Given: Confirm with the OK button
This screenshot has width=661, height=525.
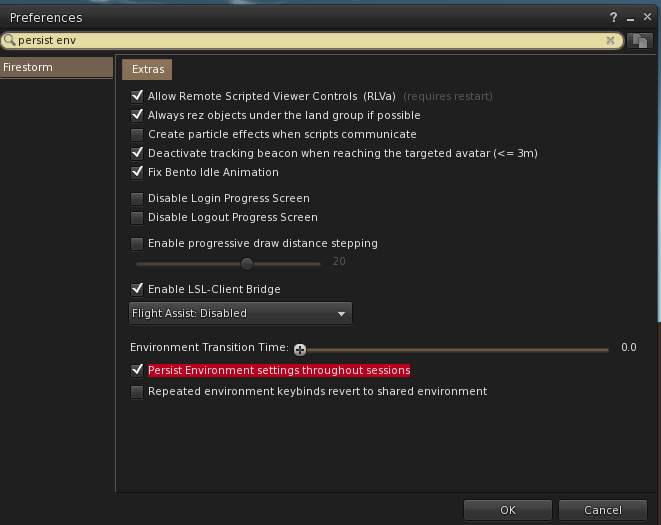Looking at the screenshot, I should coord(508,510).
